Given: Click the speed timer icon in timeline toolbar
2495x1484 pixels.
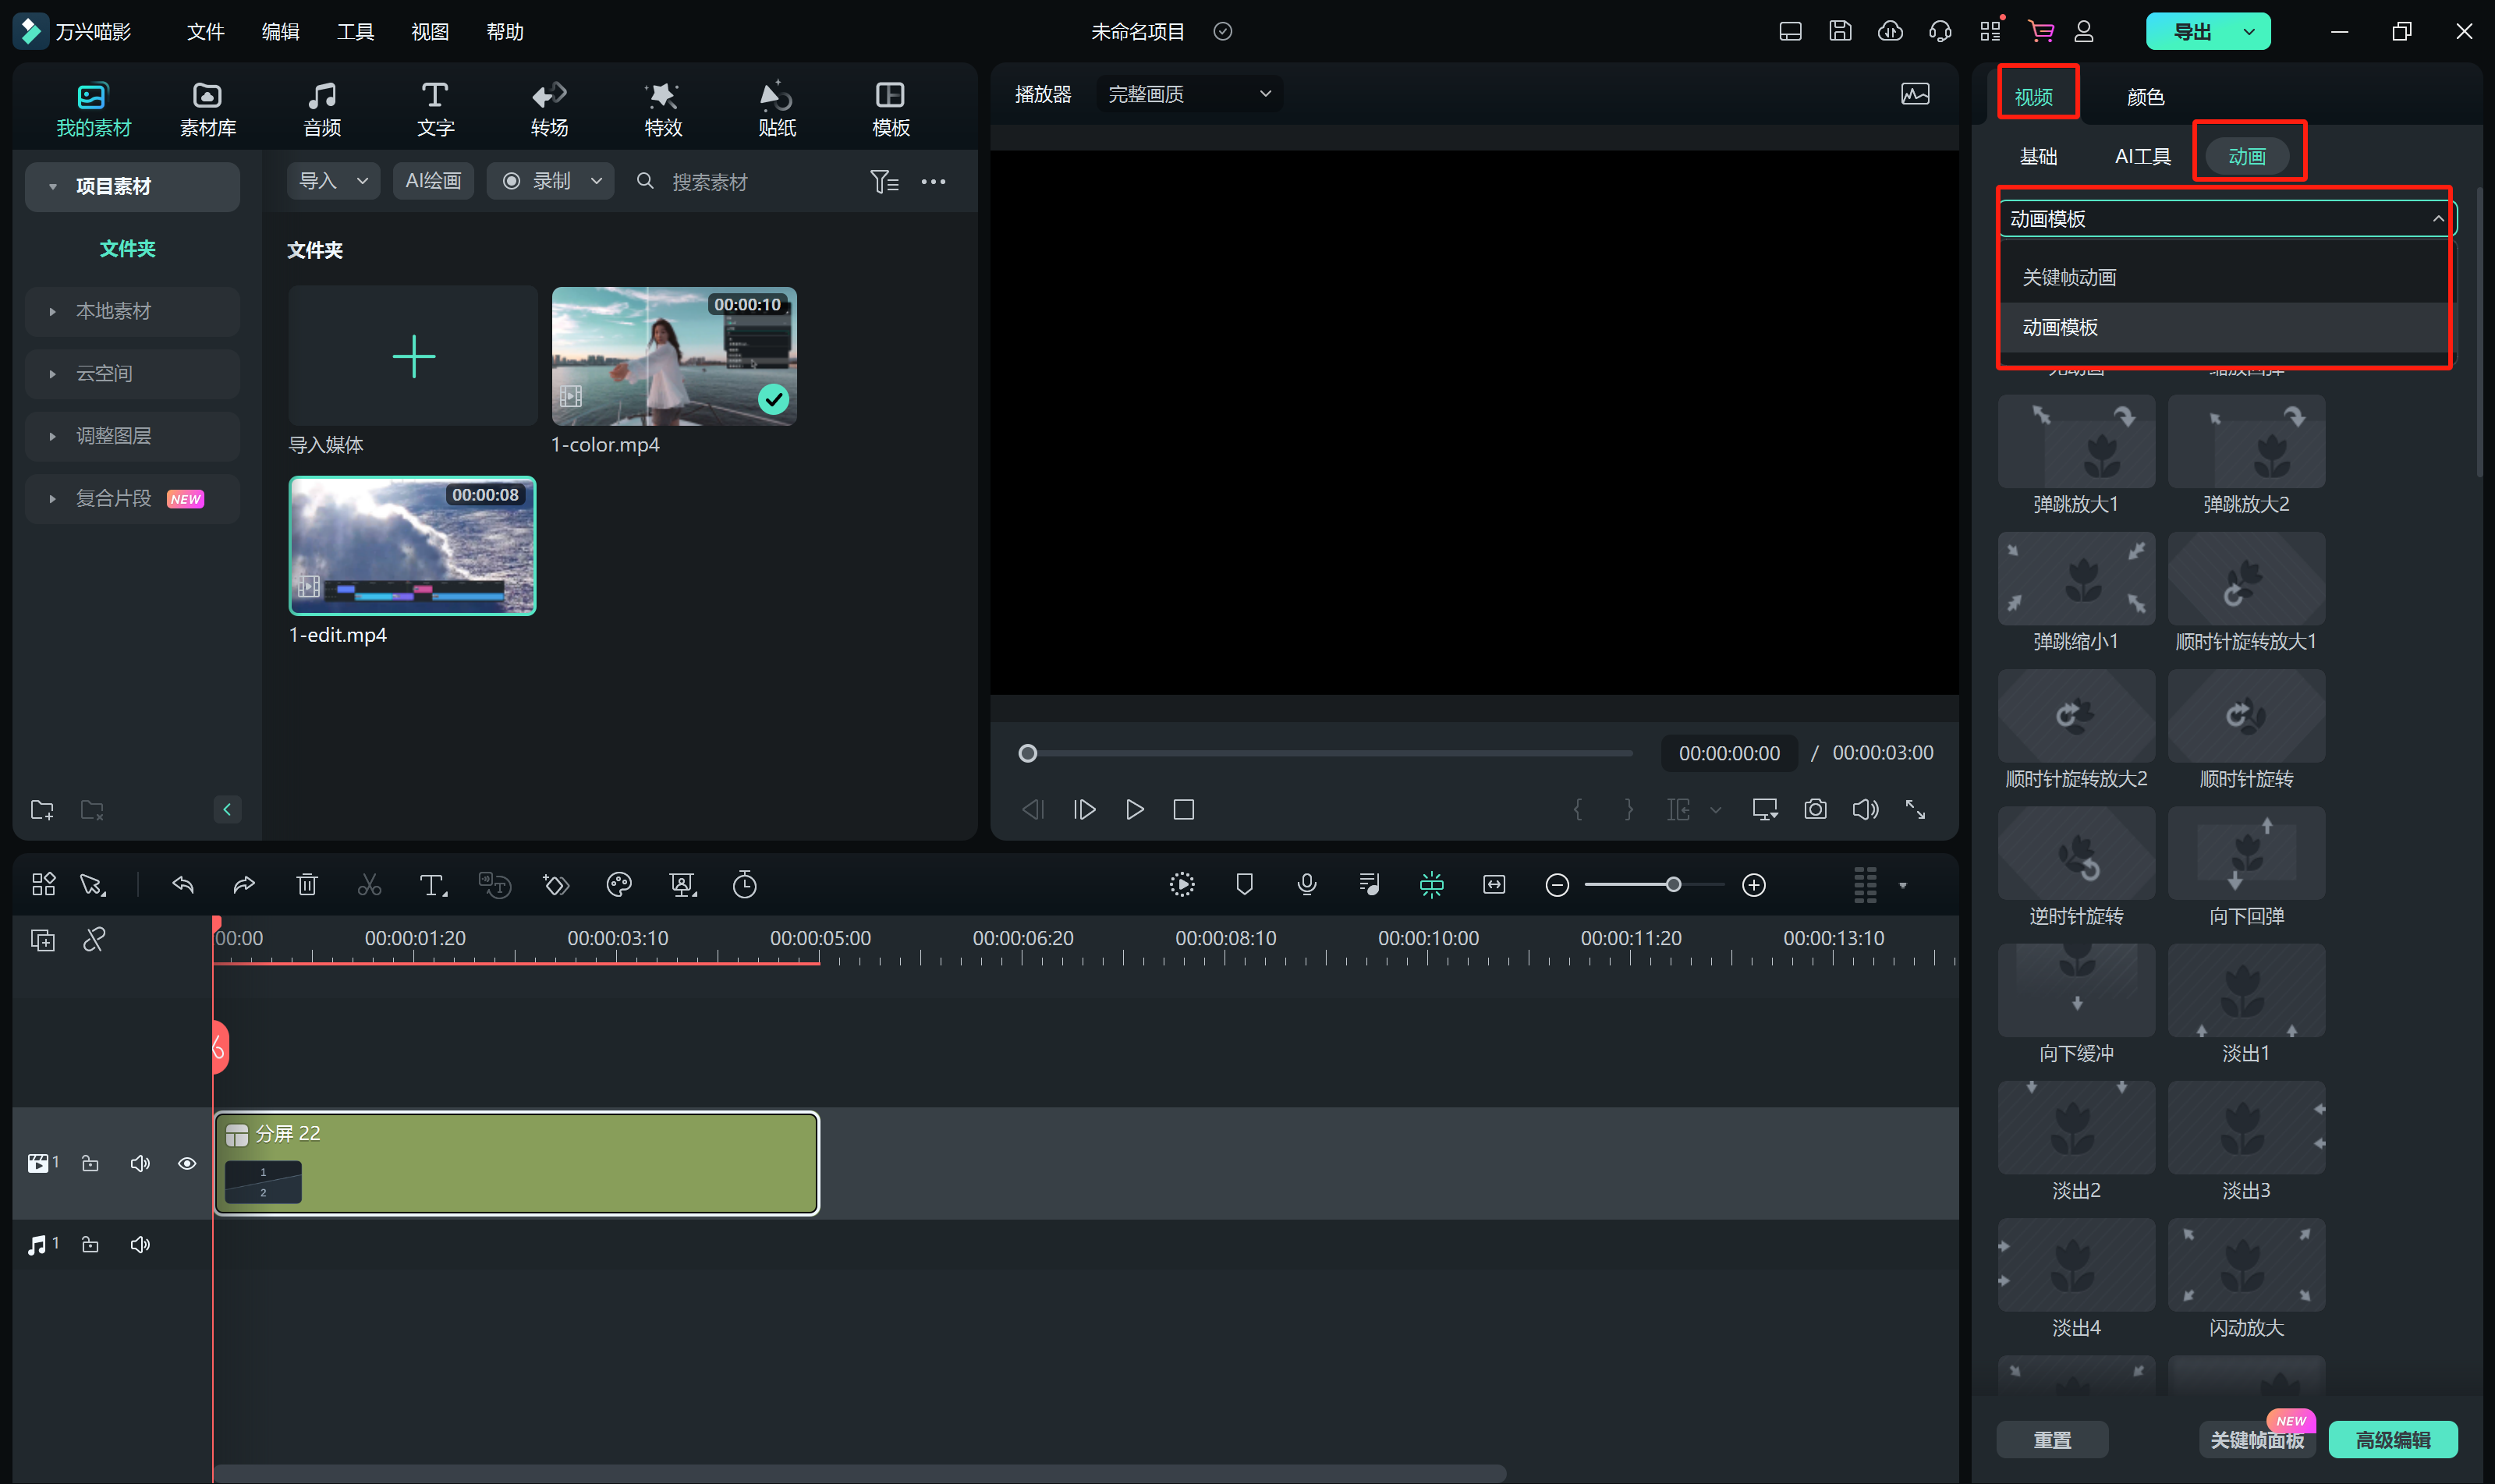Looking at the screenshot, I should pos(744,885).
